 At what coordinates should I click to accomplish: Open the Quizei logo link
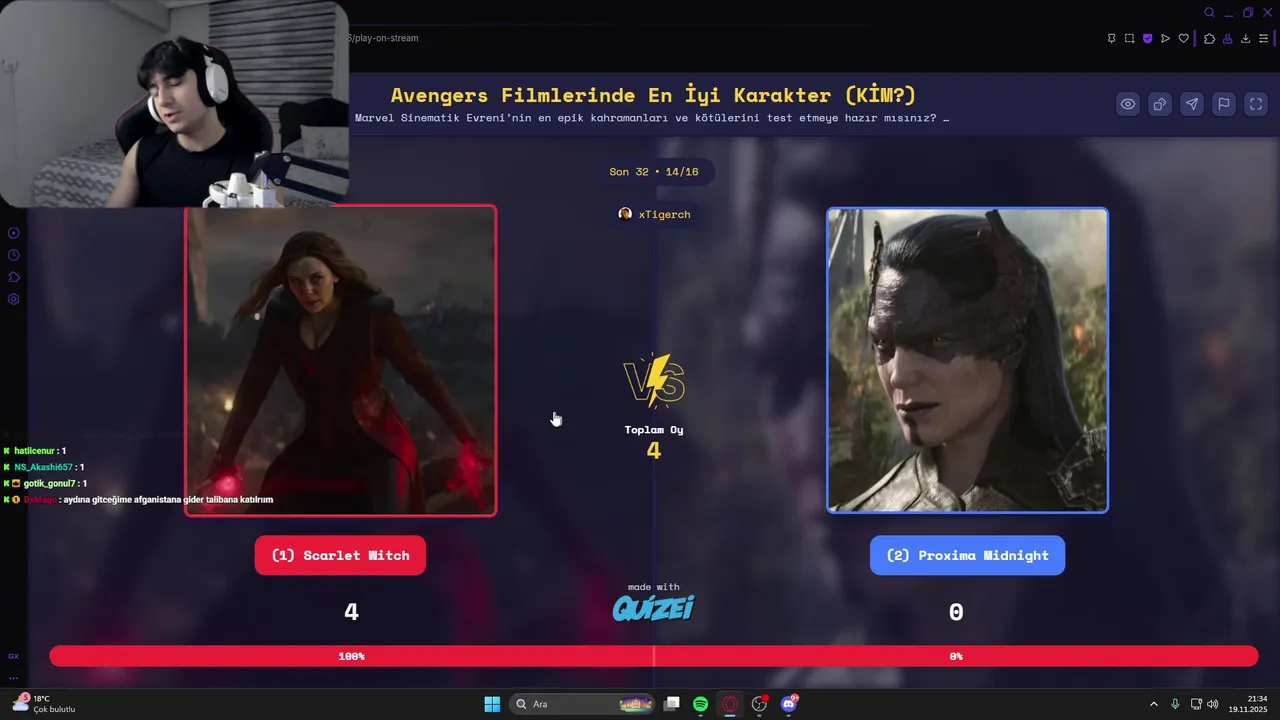[653, 608]
